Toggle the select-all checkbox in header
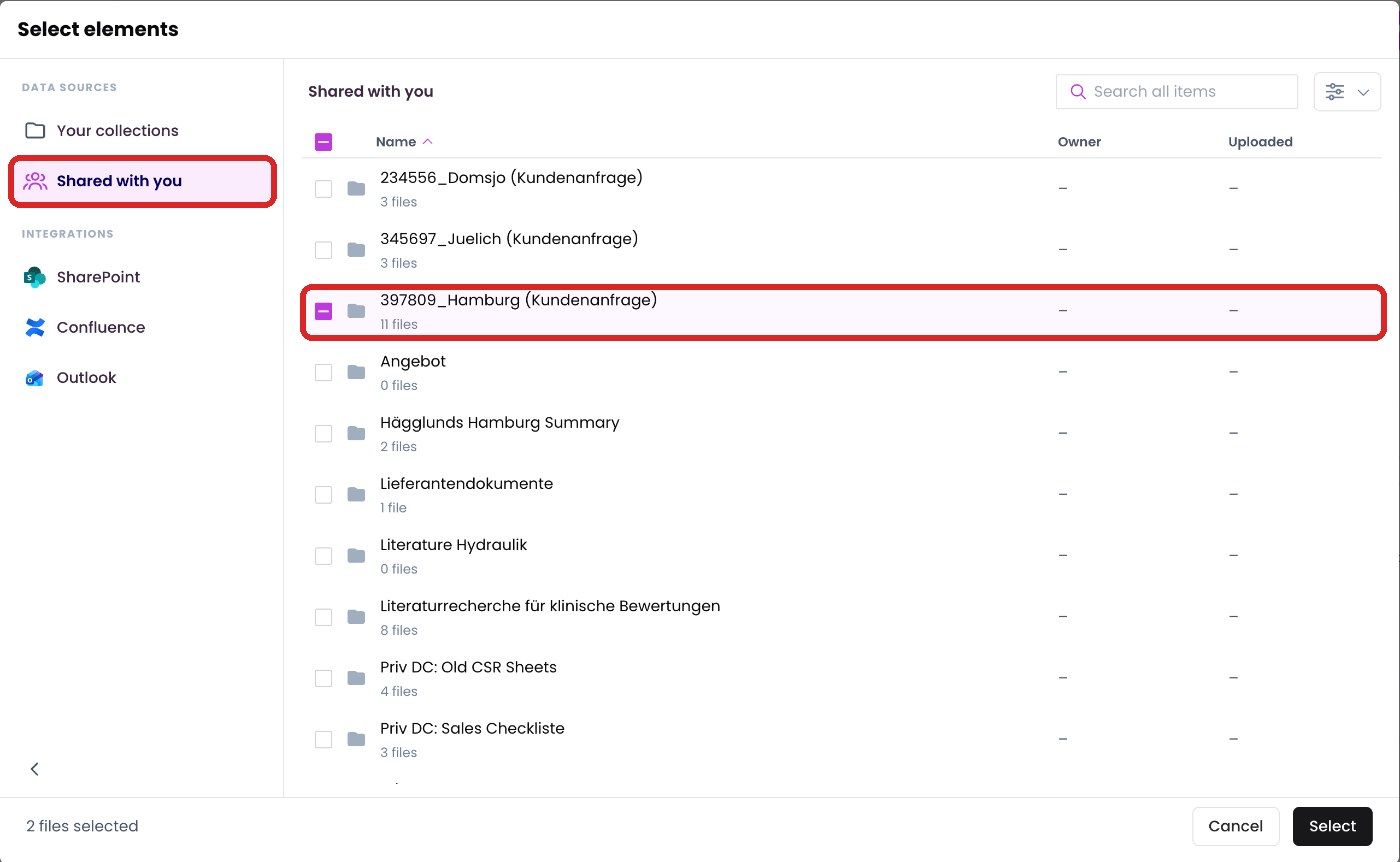This screenshot has width=1400, height=862. [x=323, y=142]
